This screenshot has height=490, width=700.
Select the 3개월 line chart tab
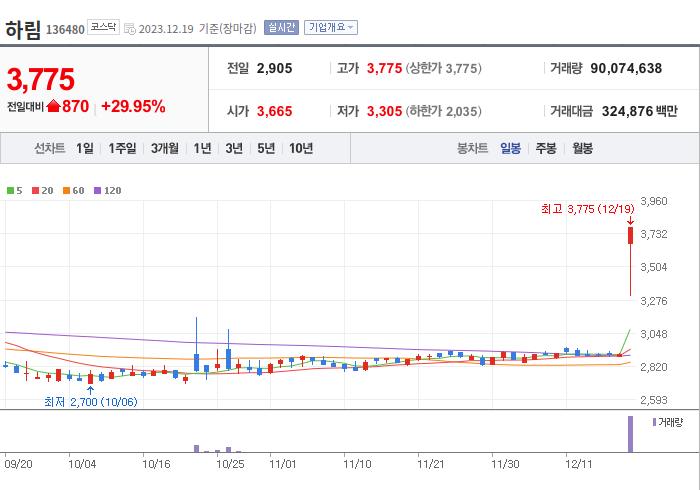click(x=165, y=148)
